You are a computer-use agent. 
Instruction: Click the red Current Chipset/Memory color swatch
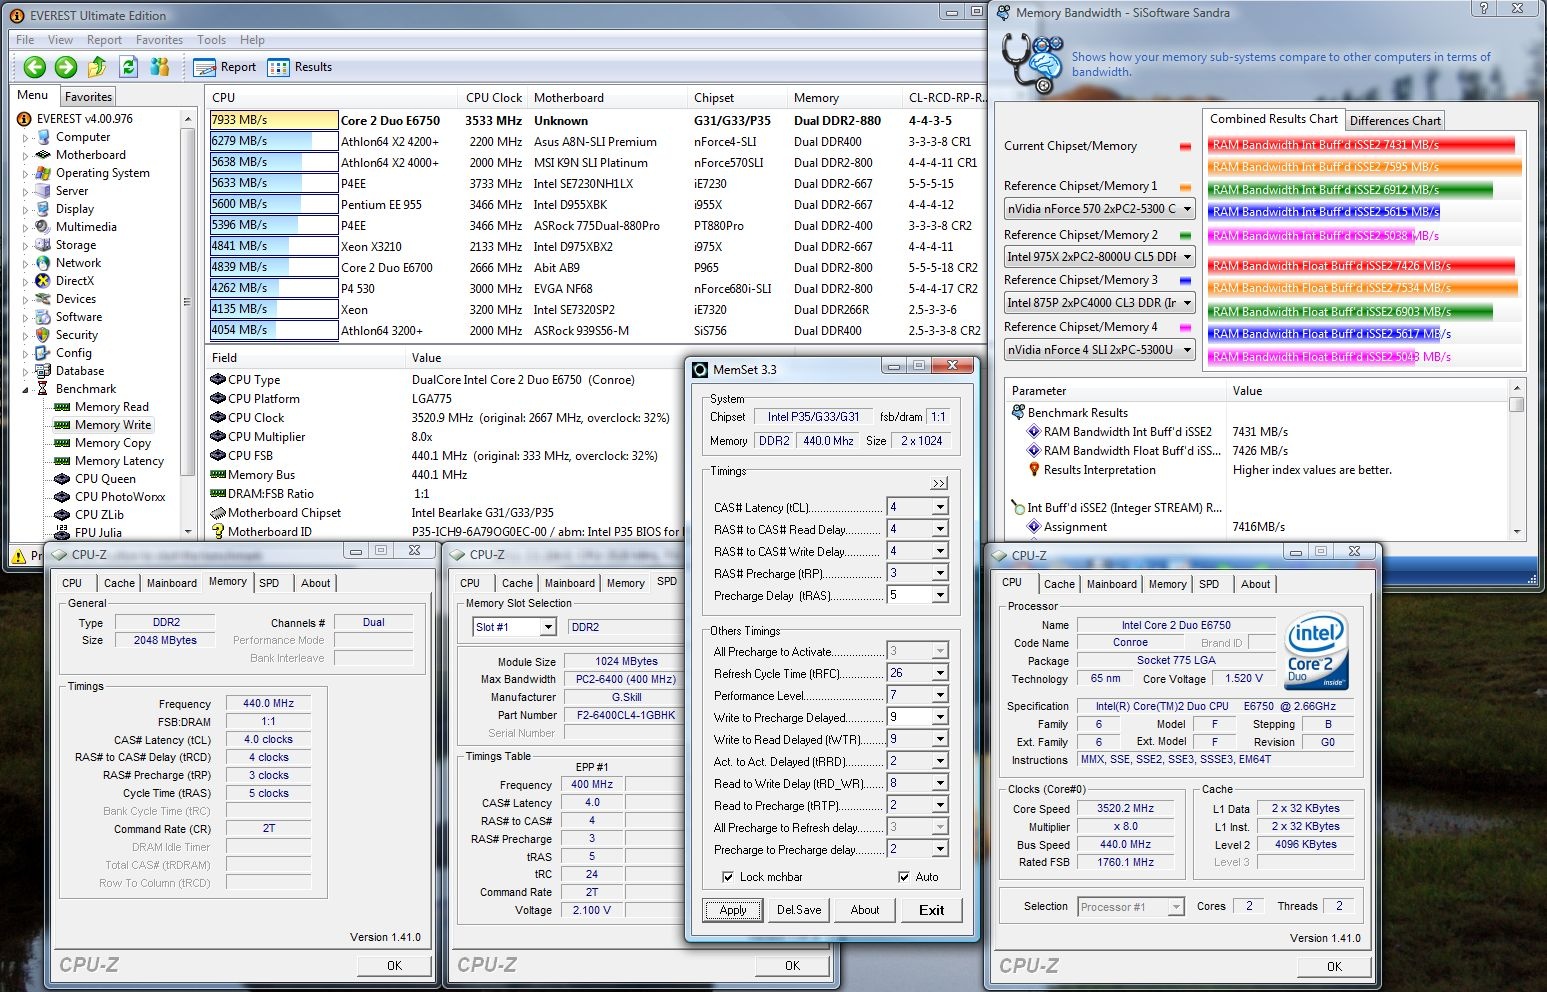[x=1185, y=147]
